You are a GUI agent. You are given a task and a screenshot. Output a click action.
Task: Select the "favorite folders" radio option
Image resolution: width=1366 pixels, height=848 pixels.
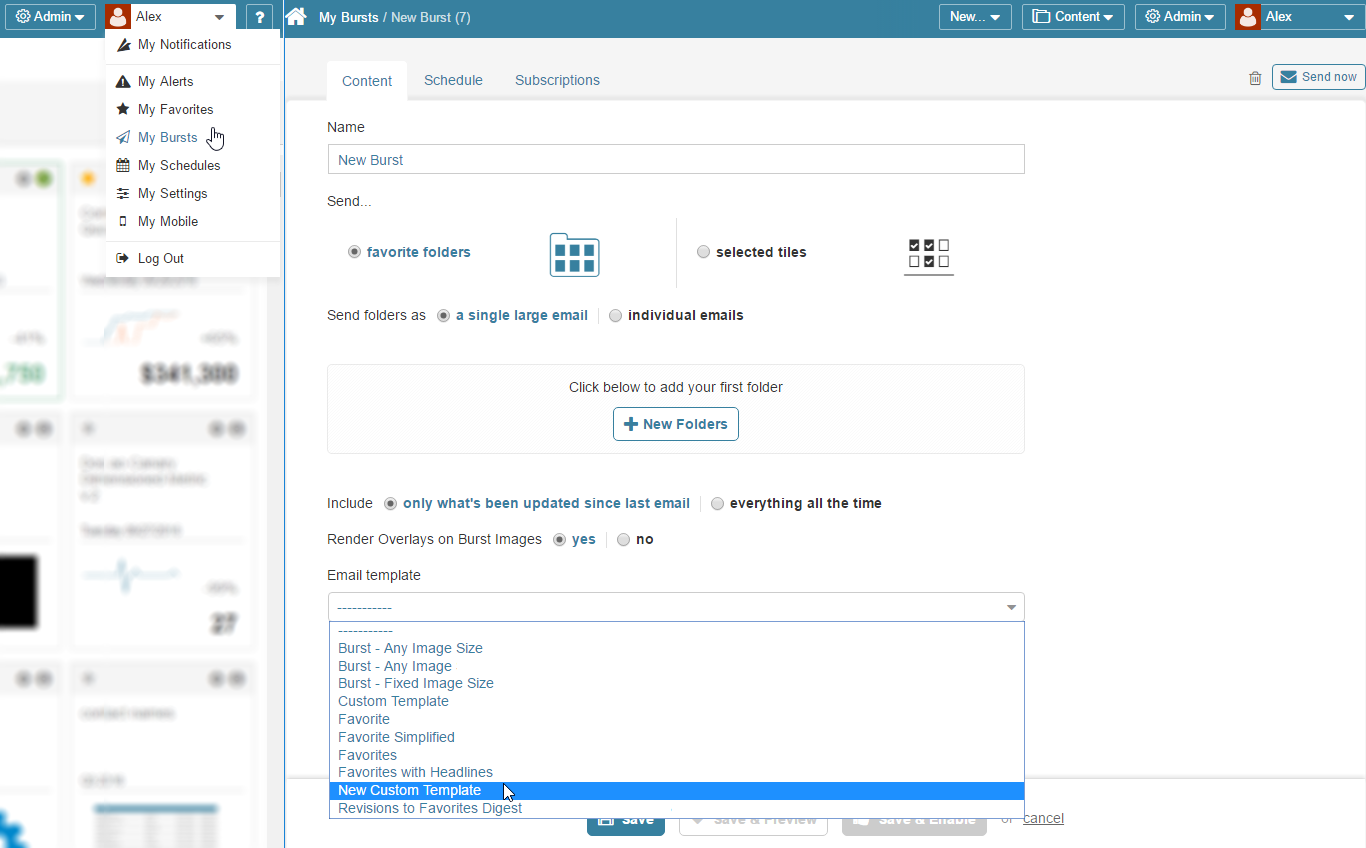point(354,252)
